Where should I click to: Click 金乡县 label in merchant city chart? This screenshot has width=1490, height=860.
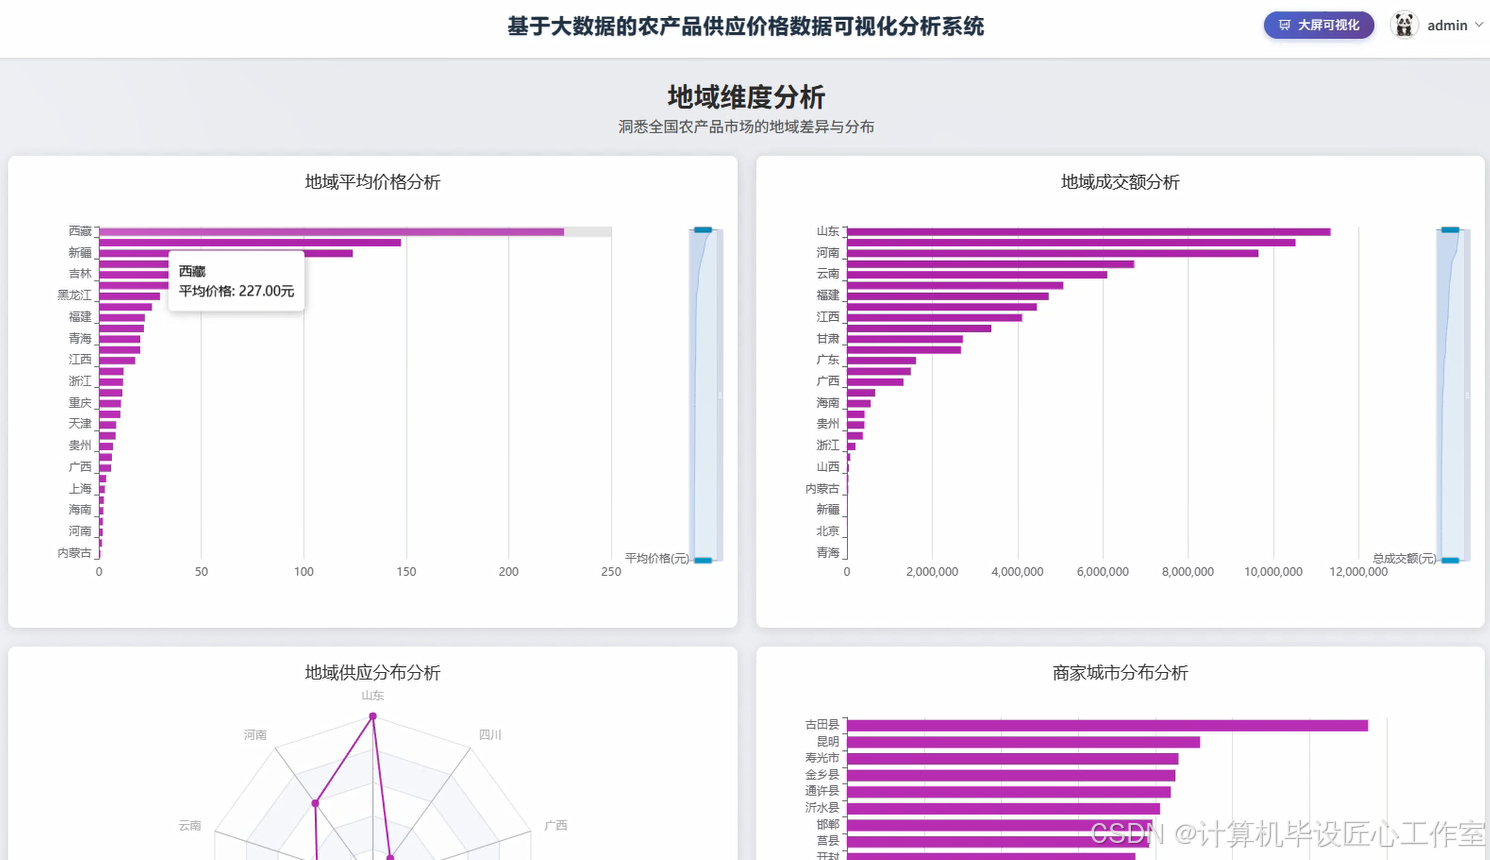[822, 775]
